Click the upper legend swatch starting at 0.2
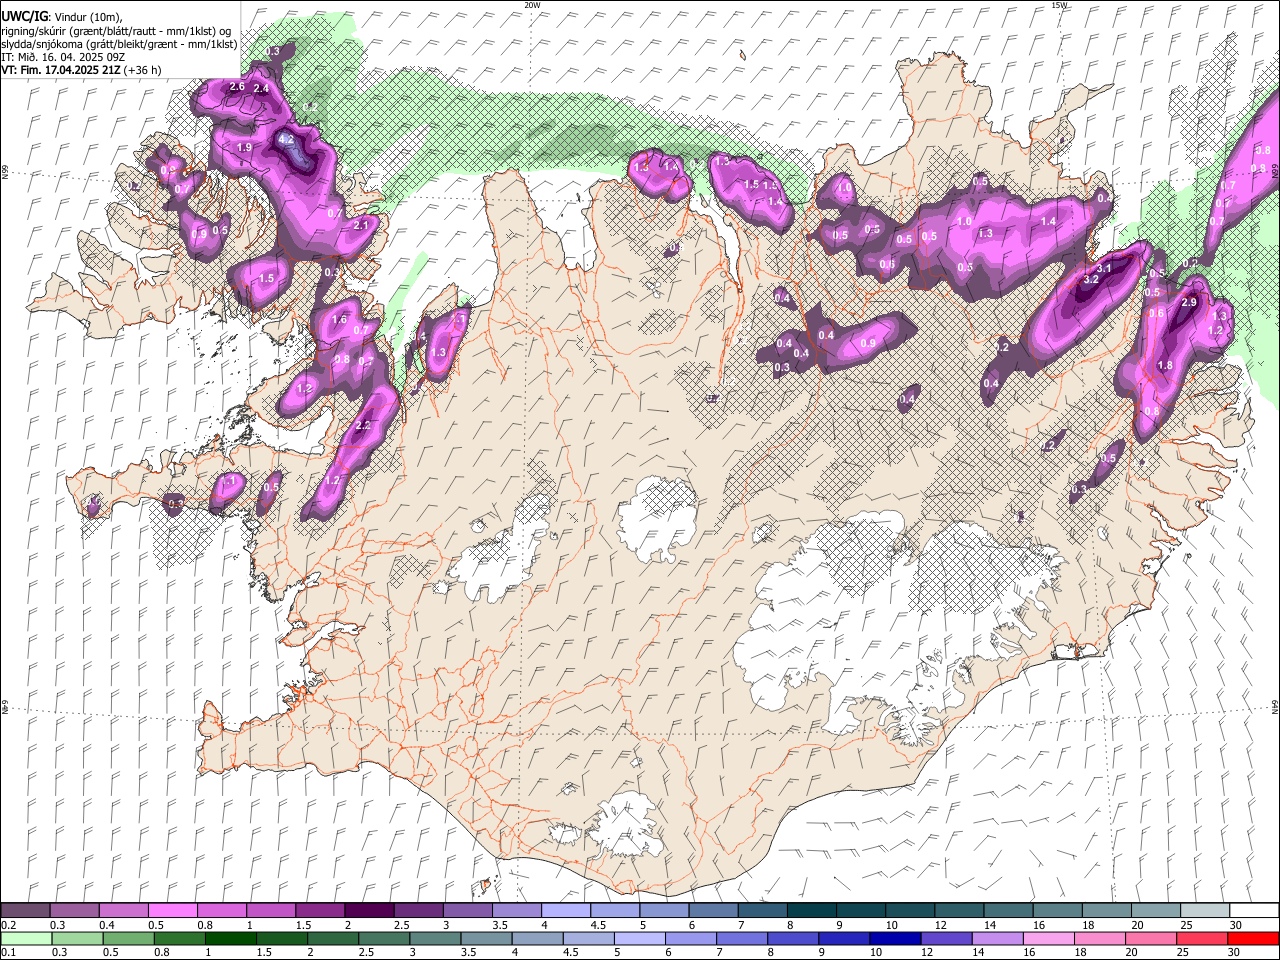Viewport: 1280px width, 960px height. (26, 911)
